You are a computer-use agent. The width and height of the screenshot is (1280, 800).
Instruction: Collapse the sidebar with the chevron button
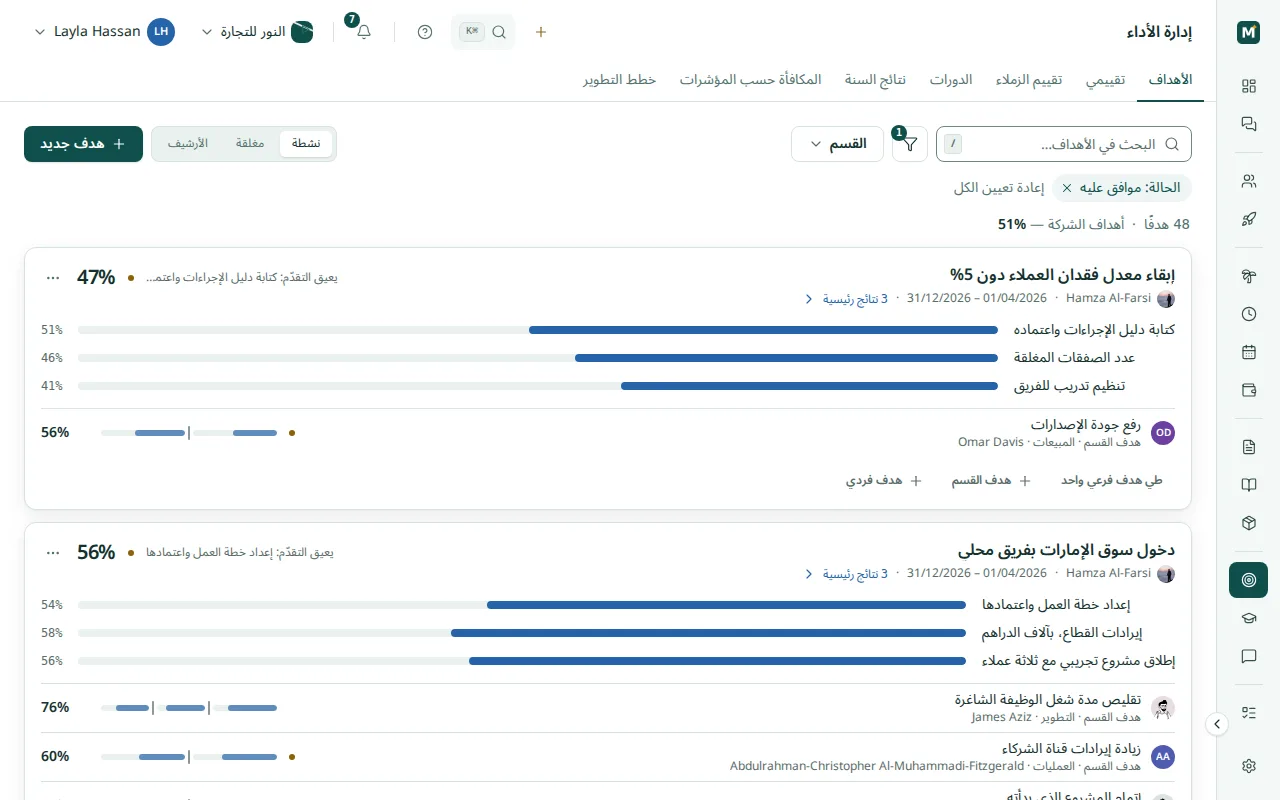[1217, 724]
